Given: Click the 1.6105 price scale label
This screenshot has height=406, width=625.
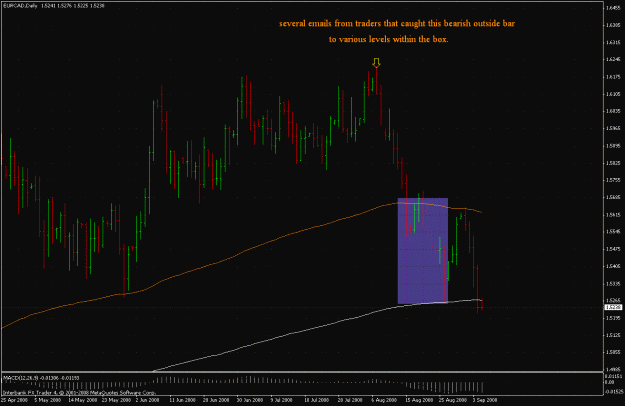Looking at the screenshot, I should coord(613,94).
